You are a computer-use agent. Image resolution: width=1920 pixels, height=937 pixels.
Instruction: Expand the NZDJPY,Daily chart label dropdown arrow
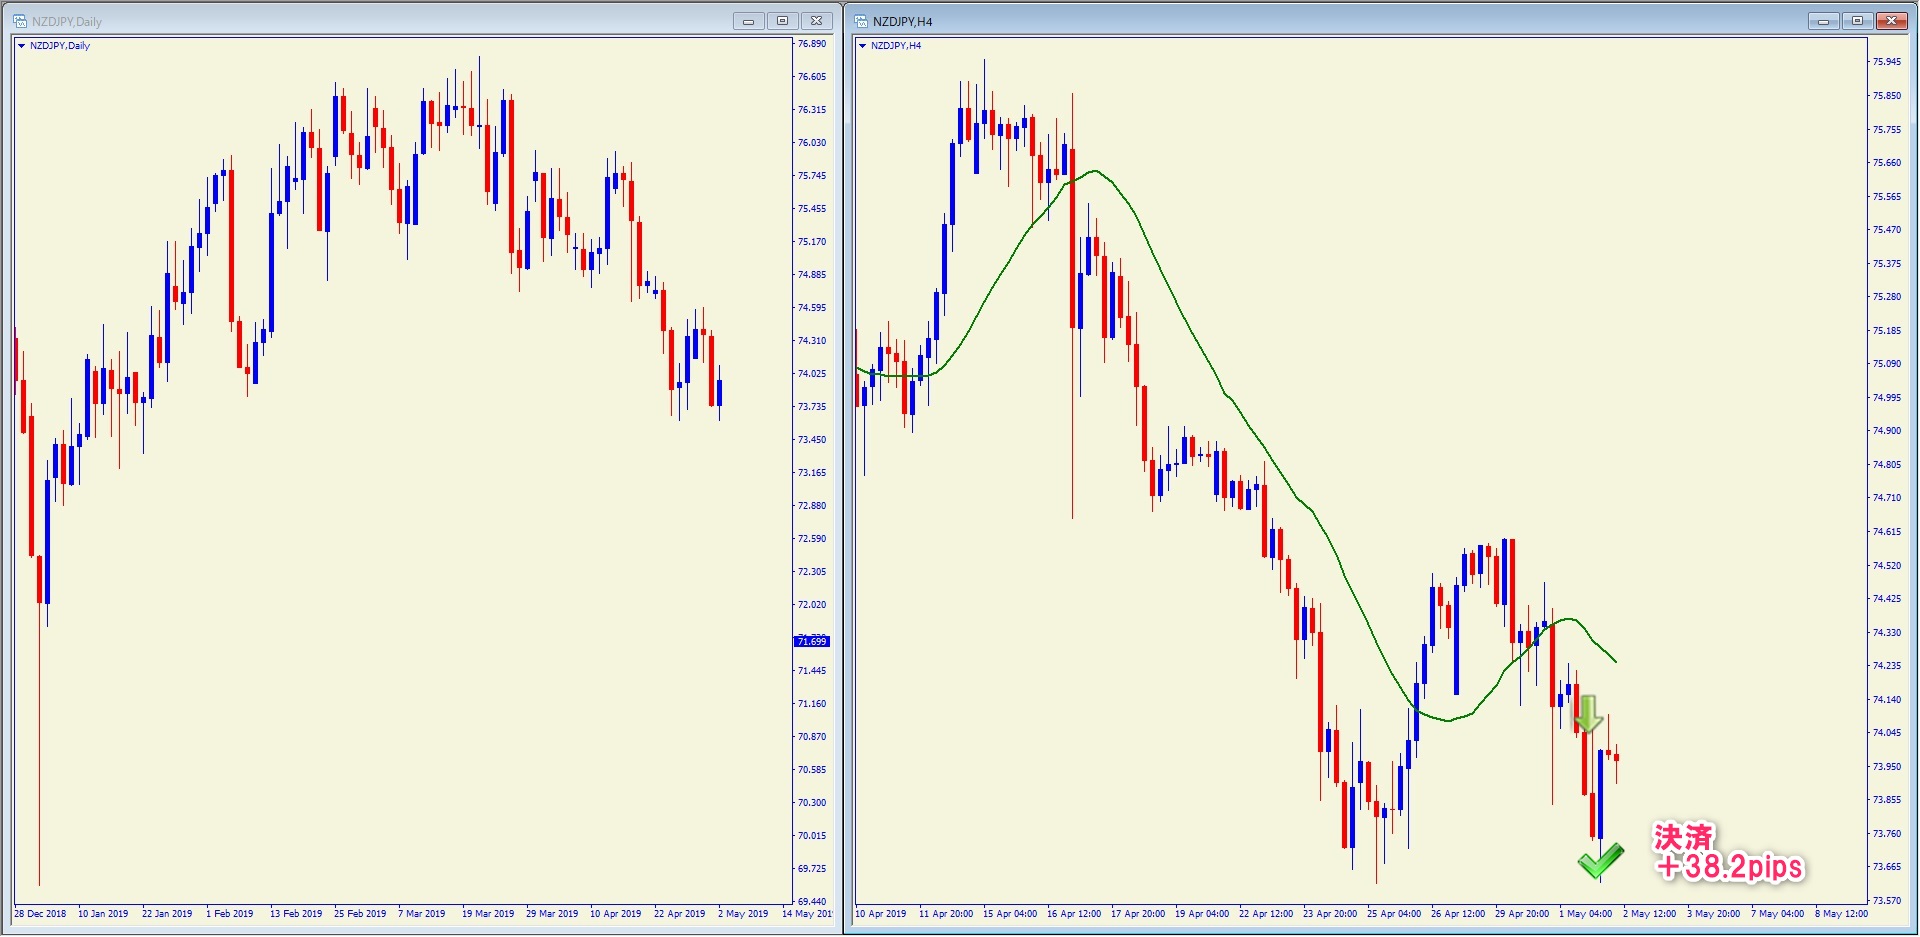click(22, 46)
